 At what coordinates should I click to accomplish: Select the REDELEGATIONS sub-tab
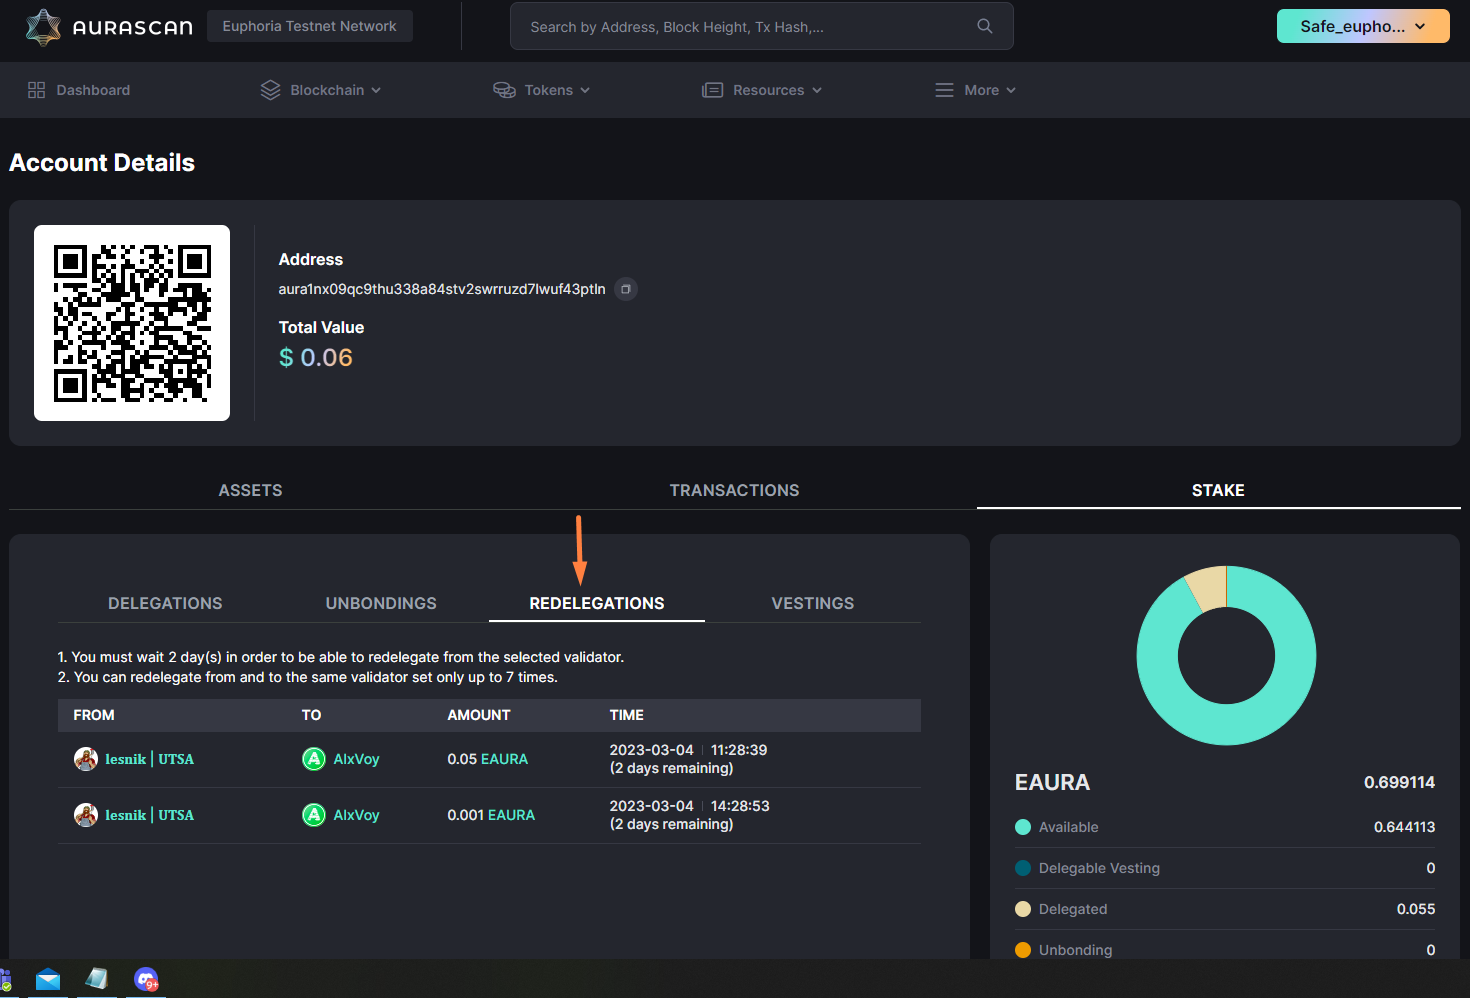click(597, 603)
